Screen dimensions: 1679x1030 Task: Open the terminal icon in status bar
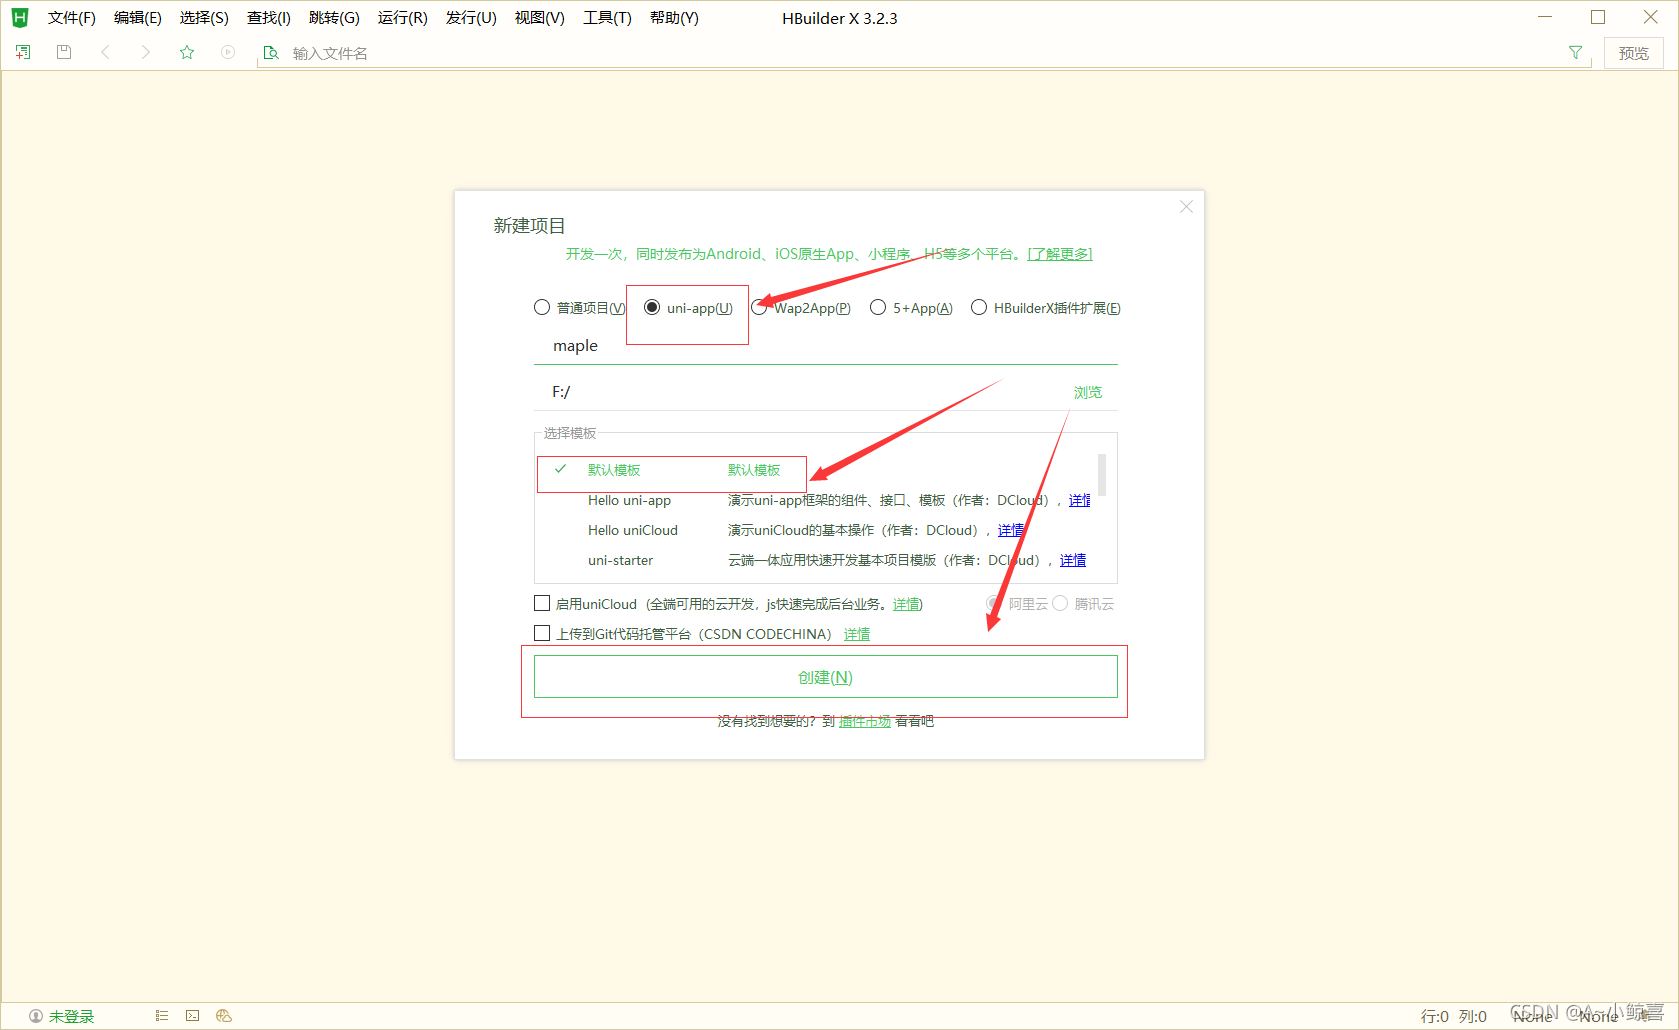click(192, 1016)
